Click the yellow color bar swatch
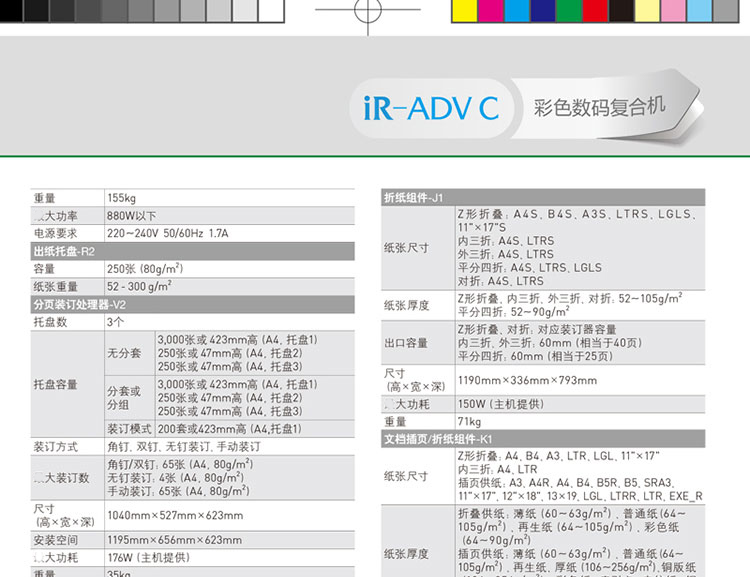750x577 pixels. tap(465, 11)
